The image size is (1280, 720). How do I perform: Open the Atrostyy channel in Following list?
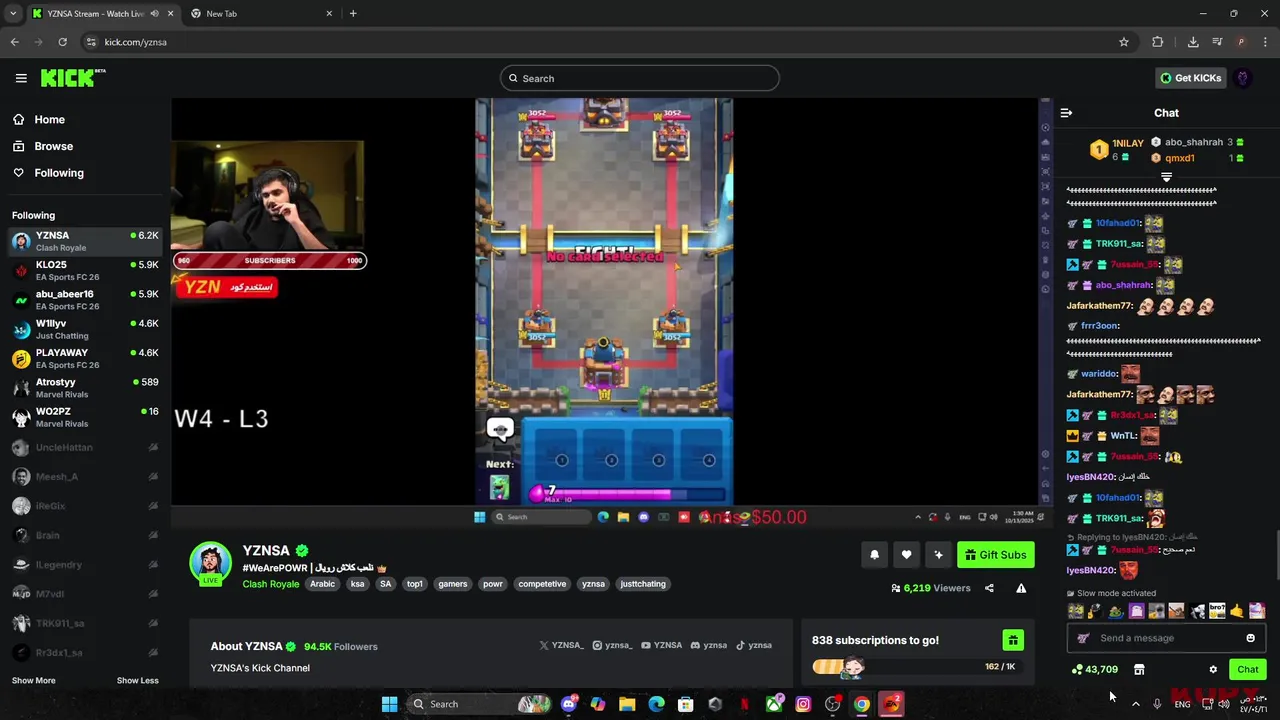tap(85, 388)
